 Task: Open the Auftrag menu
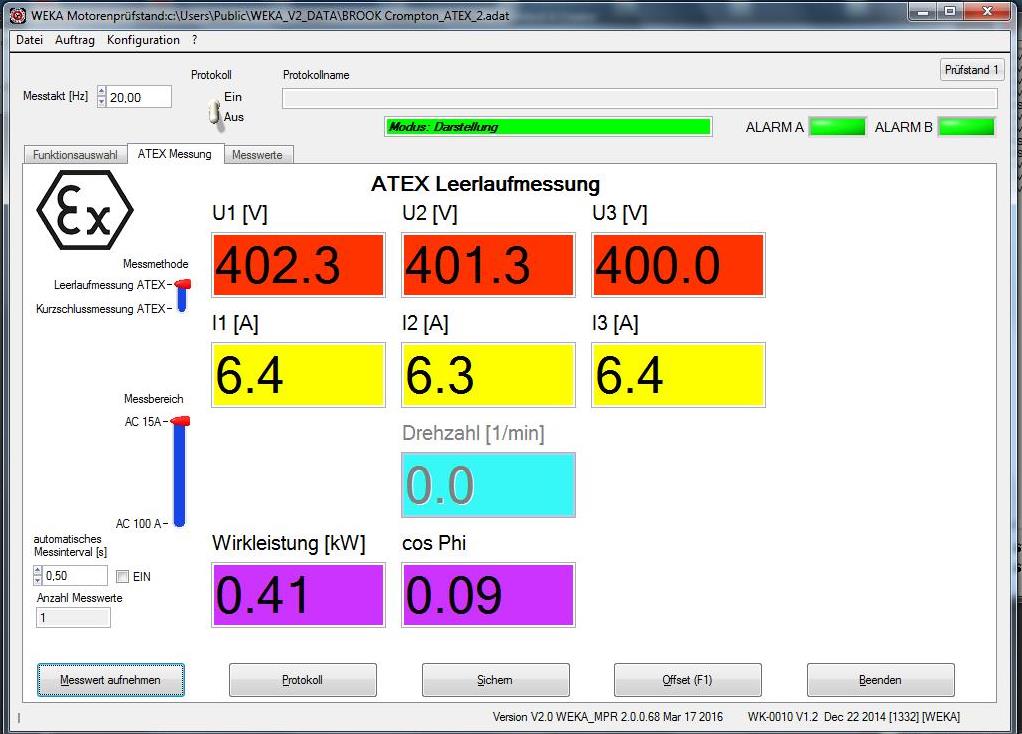pos(75,40)
